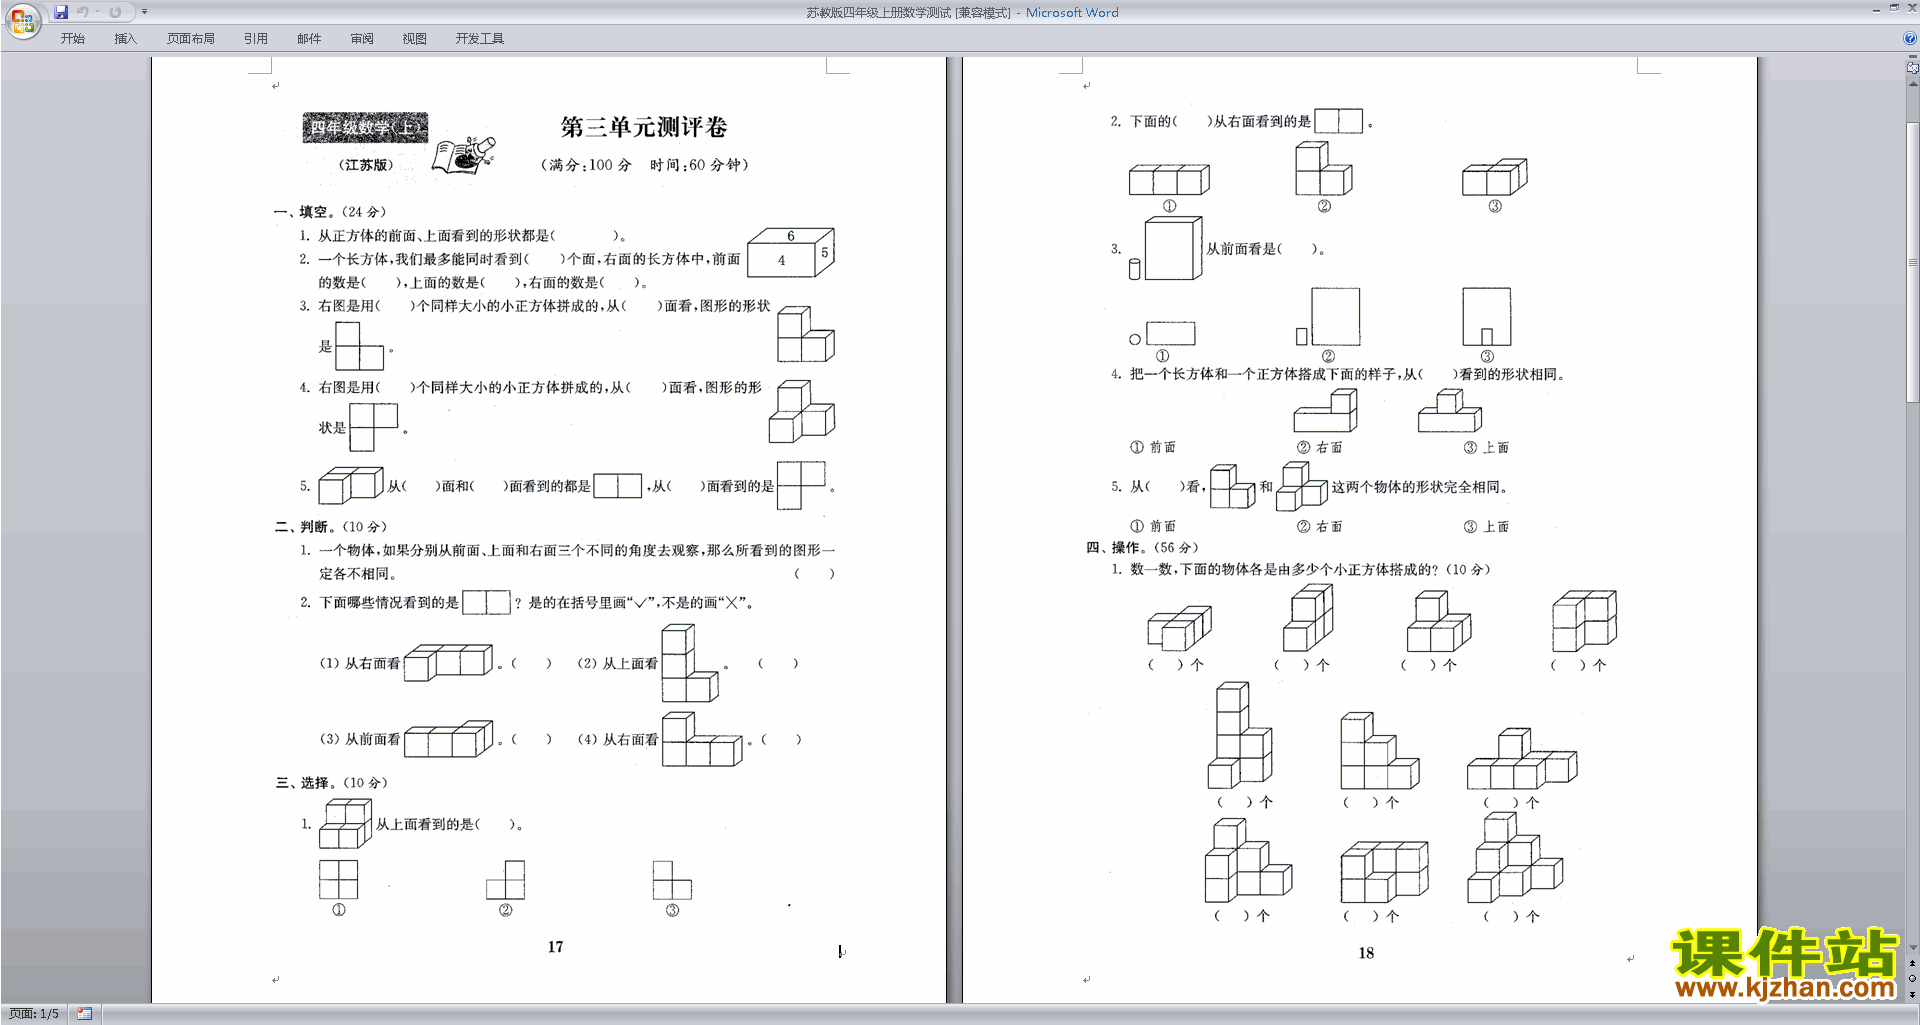
Task: Click the split-window bar above the ruler icon
Action: click(x=1913, y=57)
